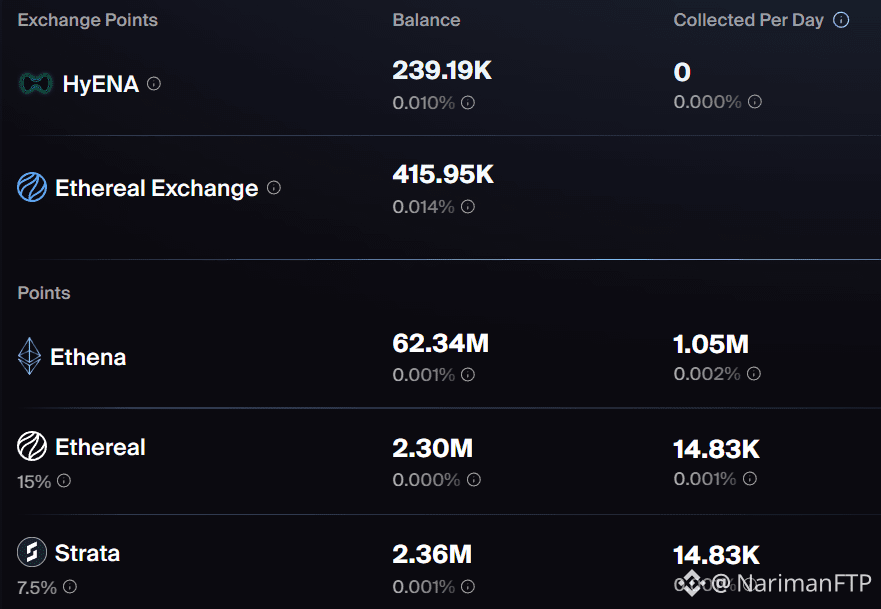Image resolution: width=881 pixels, height=609 pixels.
Task: Open info icon beside Ethereal 0.000% balance
Action: 474,480
